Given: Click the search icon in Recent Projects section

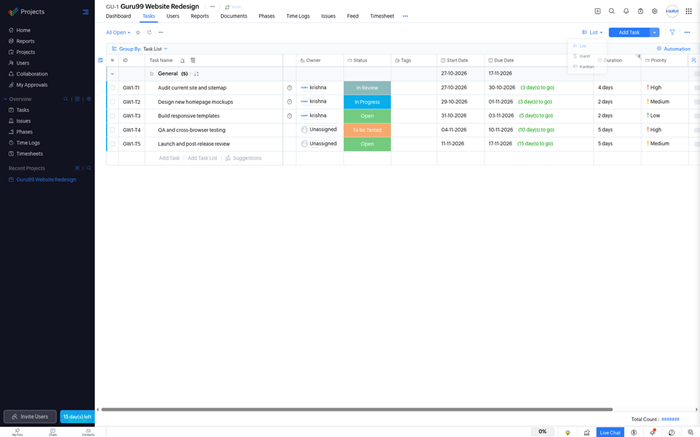Looking at the screenshot, I should (88, 168).
